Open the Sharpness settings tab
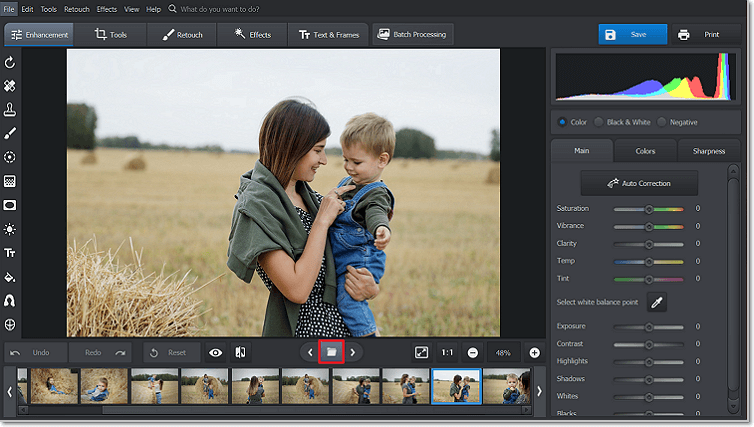 coord(709,151)
